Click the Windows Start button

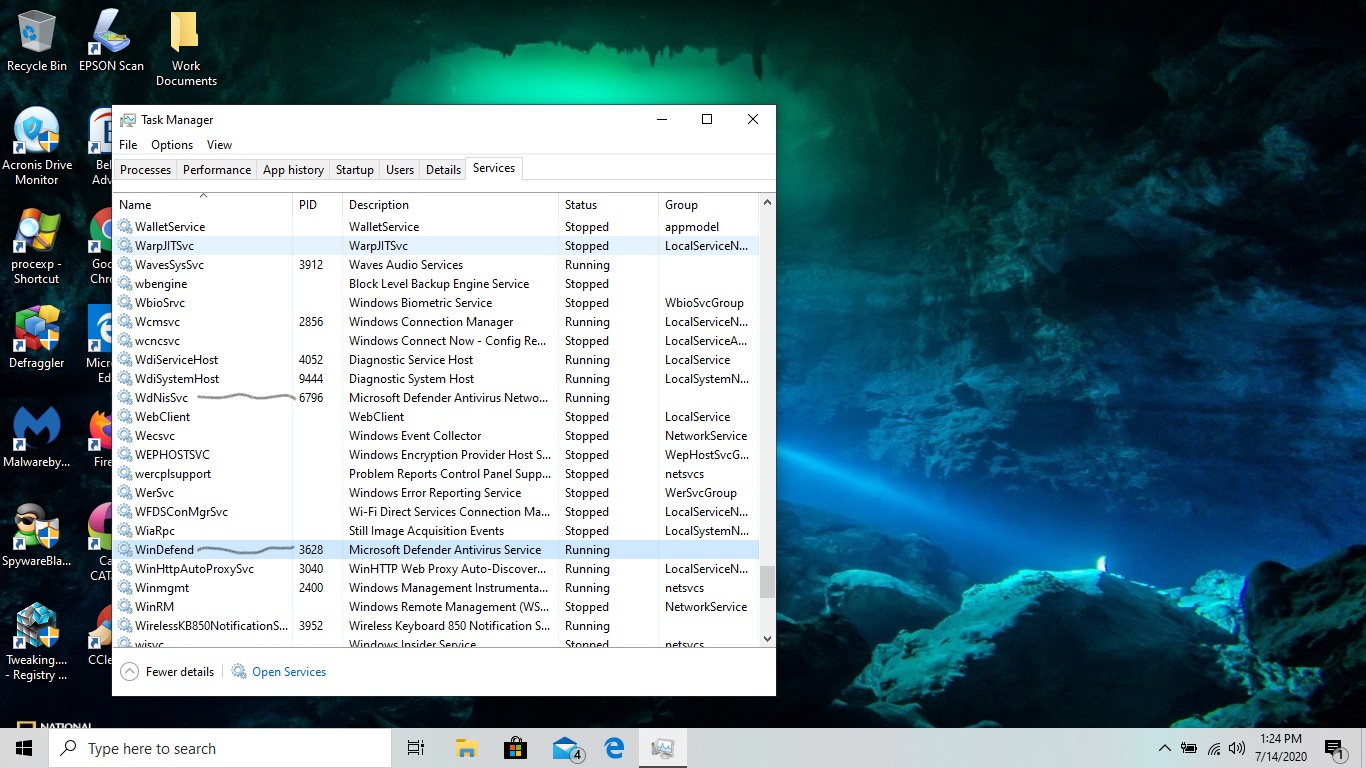tap(24, 748)
